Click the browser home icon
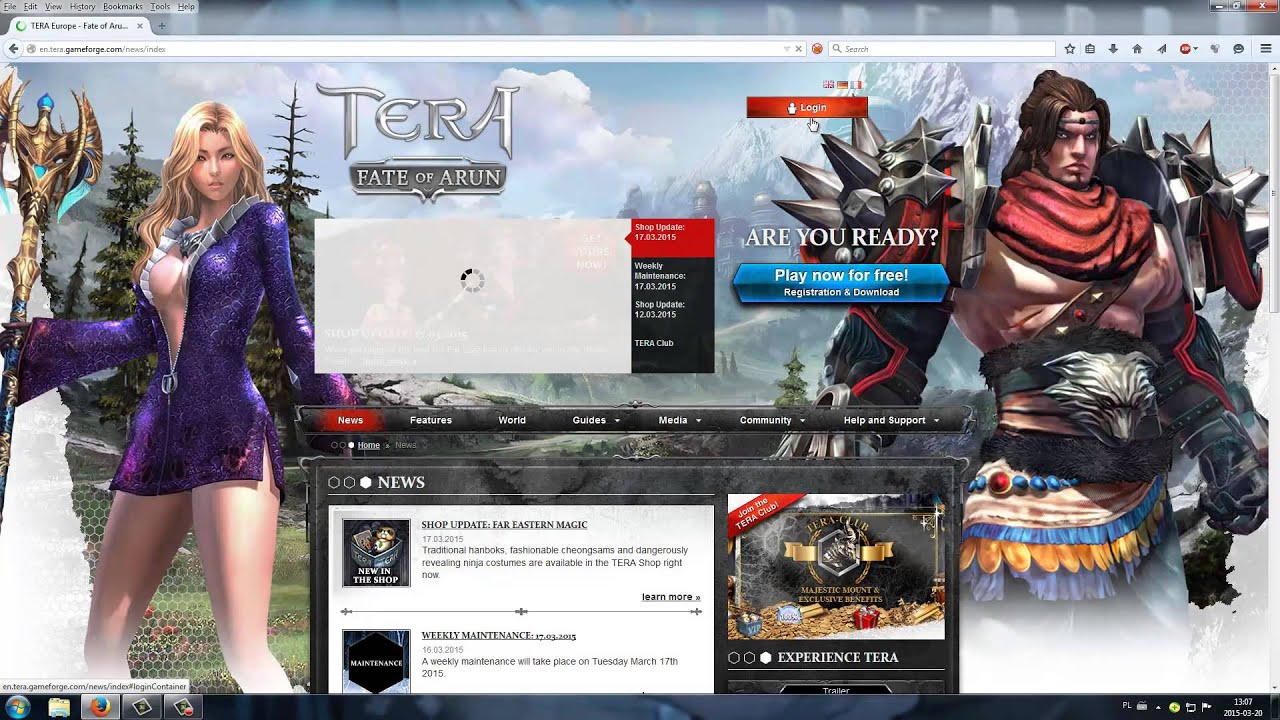Viewport: 1280px width, 720px height. 1137,49
